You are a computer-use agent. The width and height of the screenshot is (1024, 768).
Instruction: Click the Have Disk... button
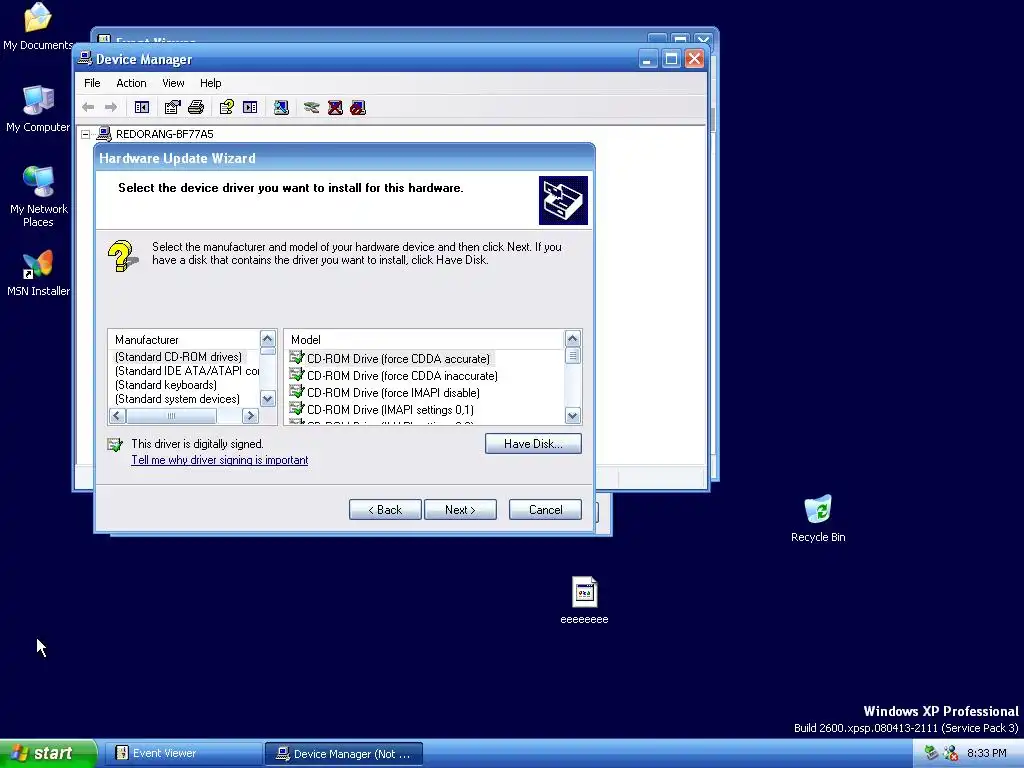click(x=533, y=443)
